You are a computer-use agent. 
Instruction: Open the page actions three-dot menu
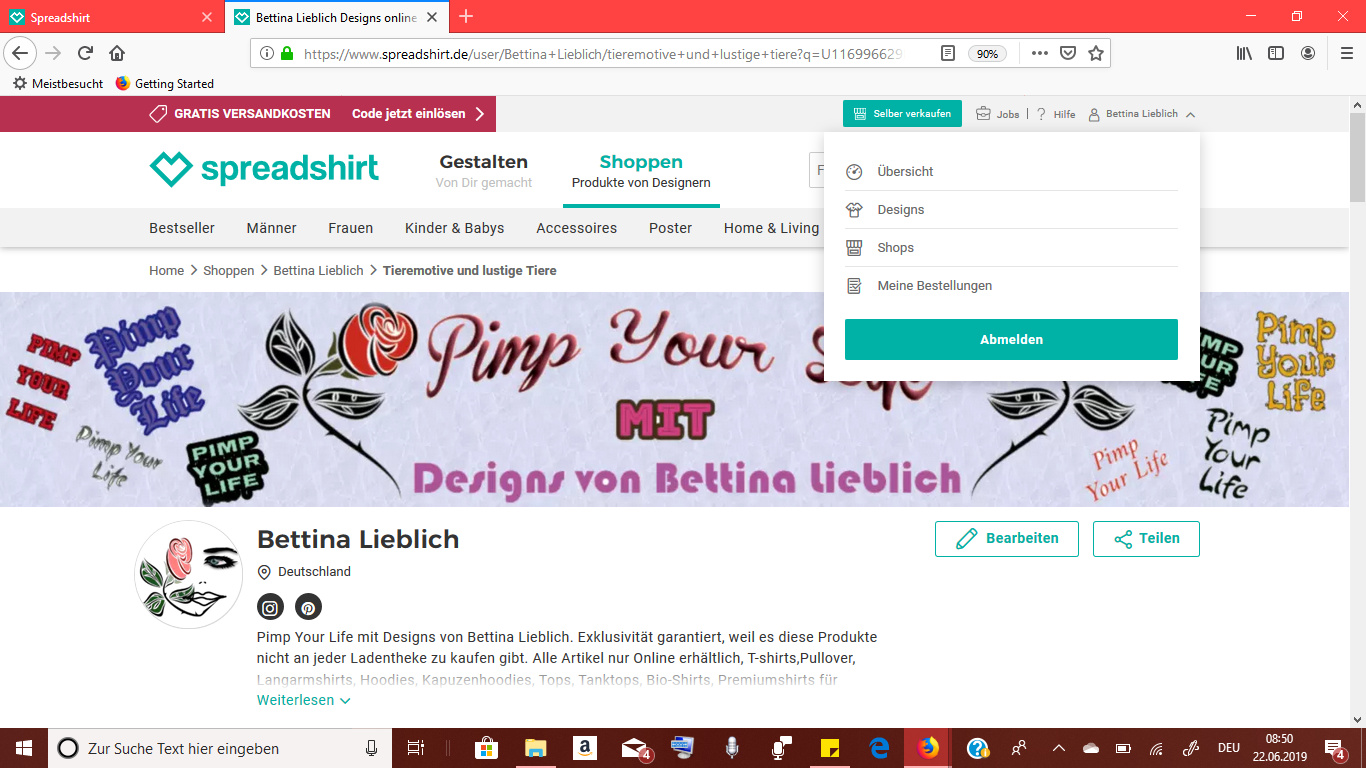1039,53
